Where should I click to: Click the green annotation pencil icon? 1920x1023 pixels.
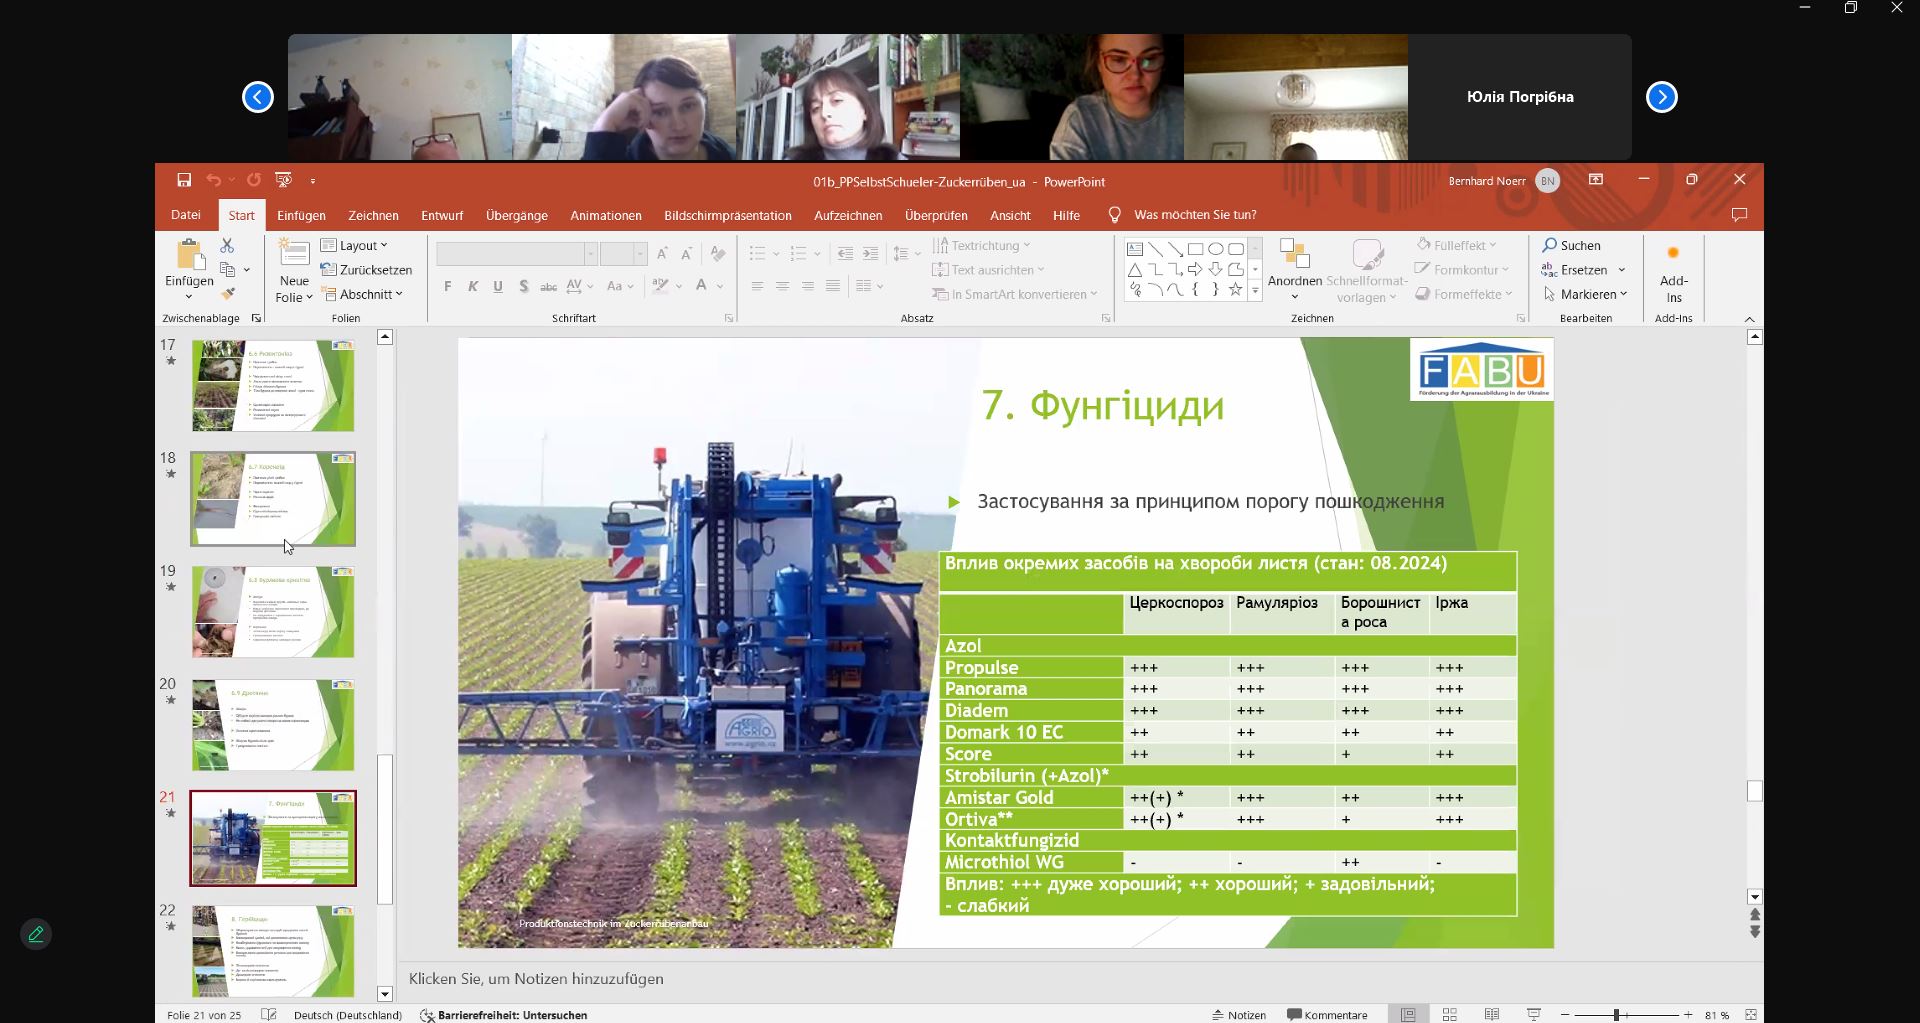pos(36,934)
